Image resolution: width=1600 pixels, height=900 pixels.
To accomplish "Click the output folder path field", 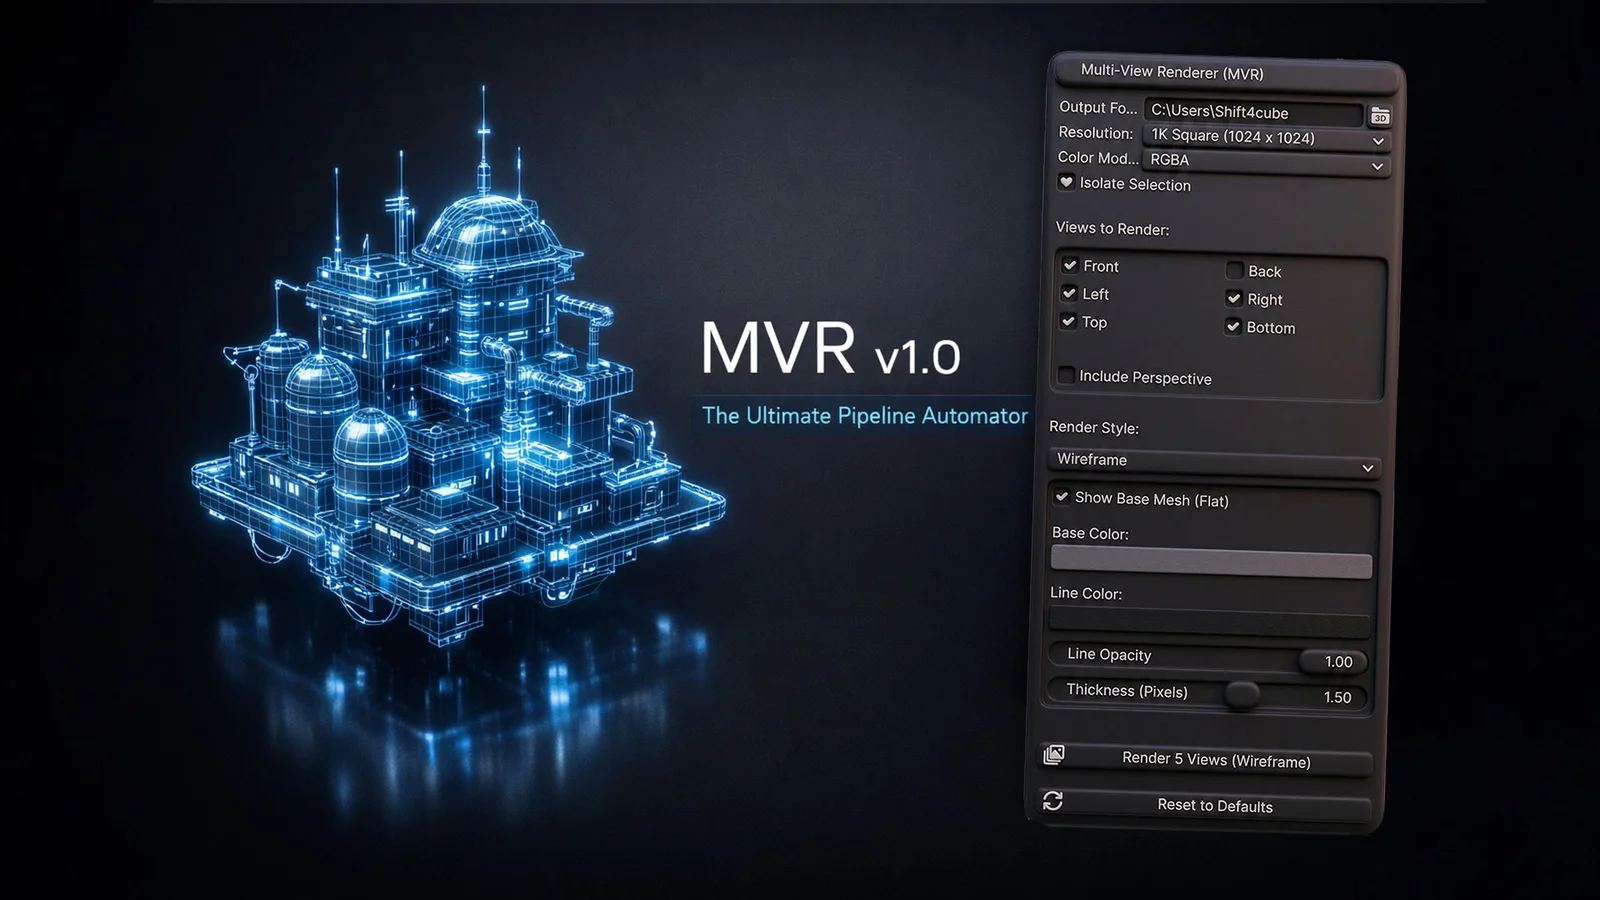I will [x=1255, y=112].
